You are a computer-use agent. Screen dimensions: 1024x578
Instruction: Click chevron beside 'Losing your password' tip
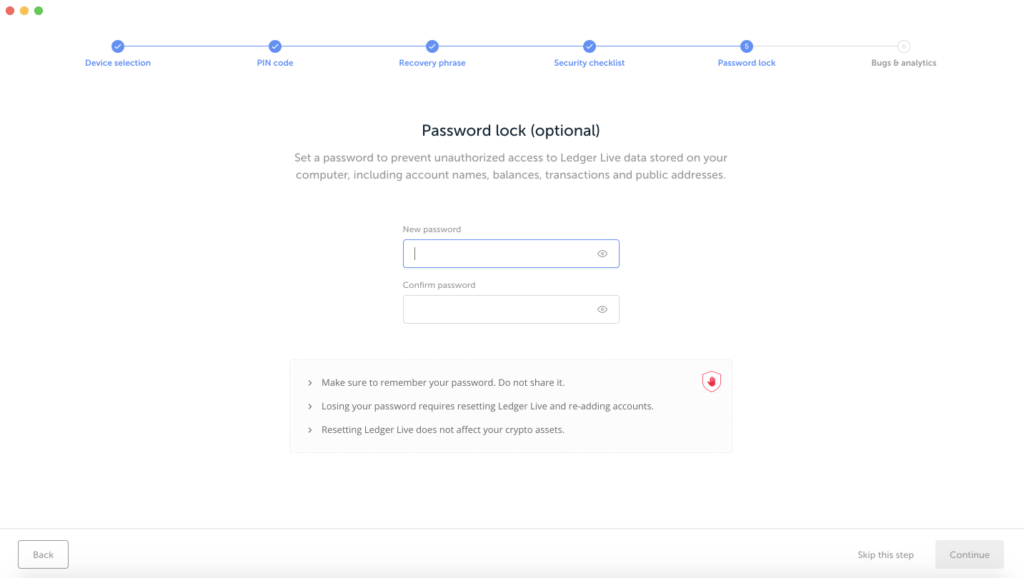pyautogui.click(x=310, y=406)
